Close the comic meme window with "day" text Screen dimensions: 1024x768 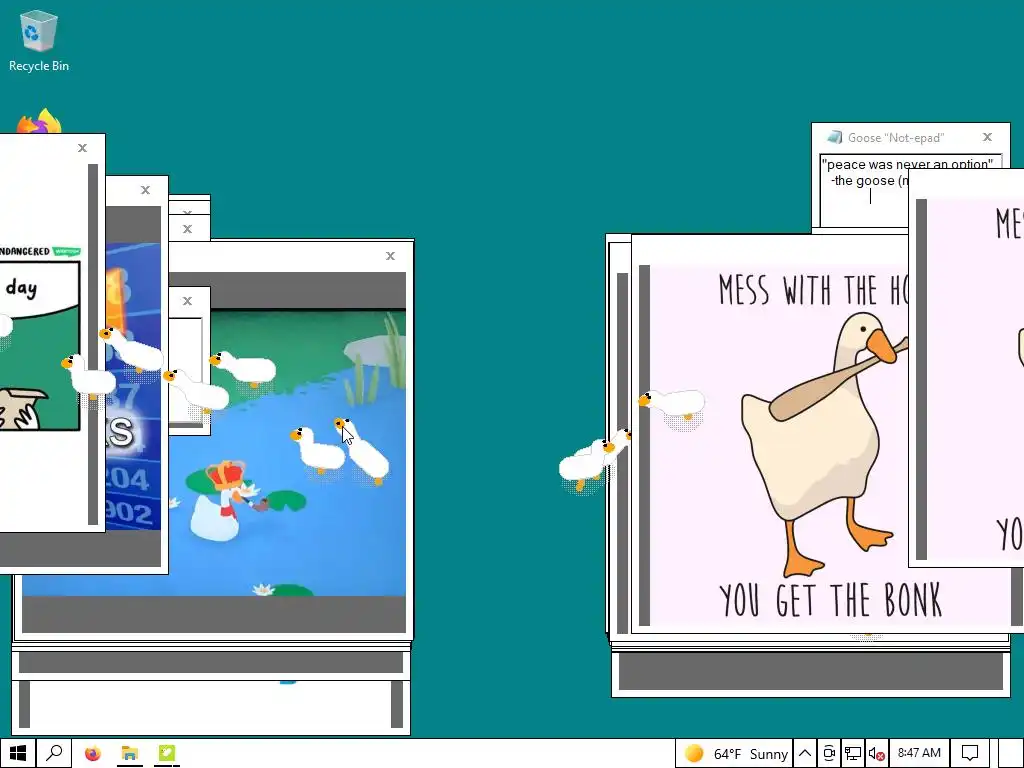(82, 148)
